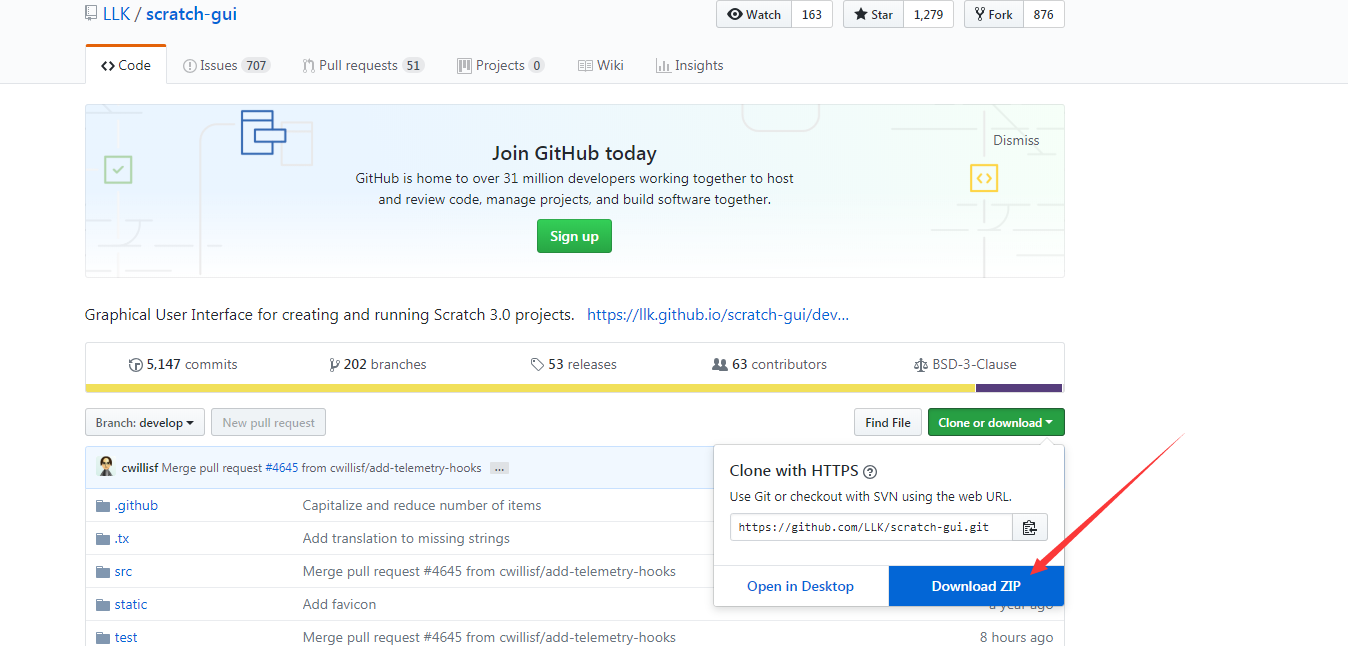The width and height of the screenshot is (1348, 646).
Task: Switch to the Code tab
Action: pos(126,65)
